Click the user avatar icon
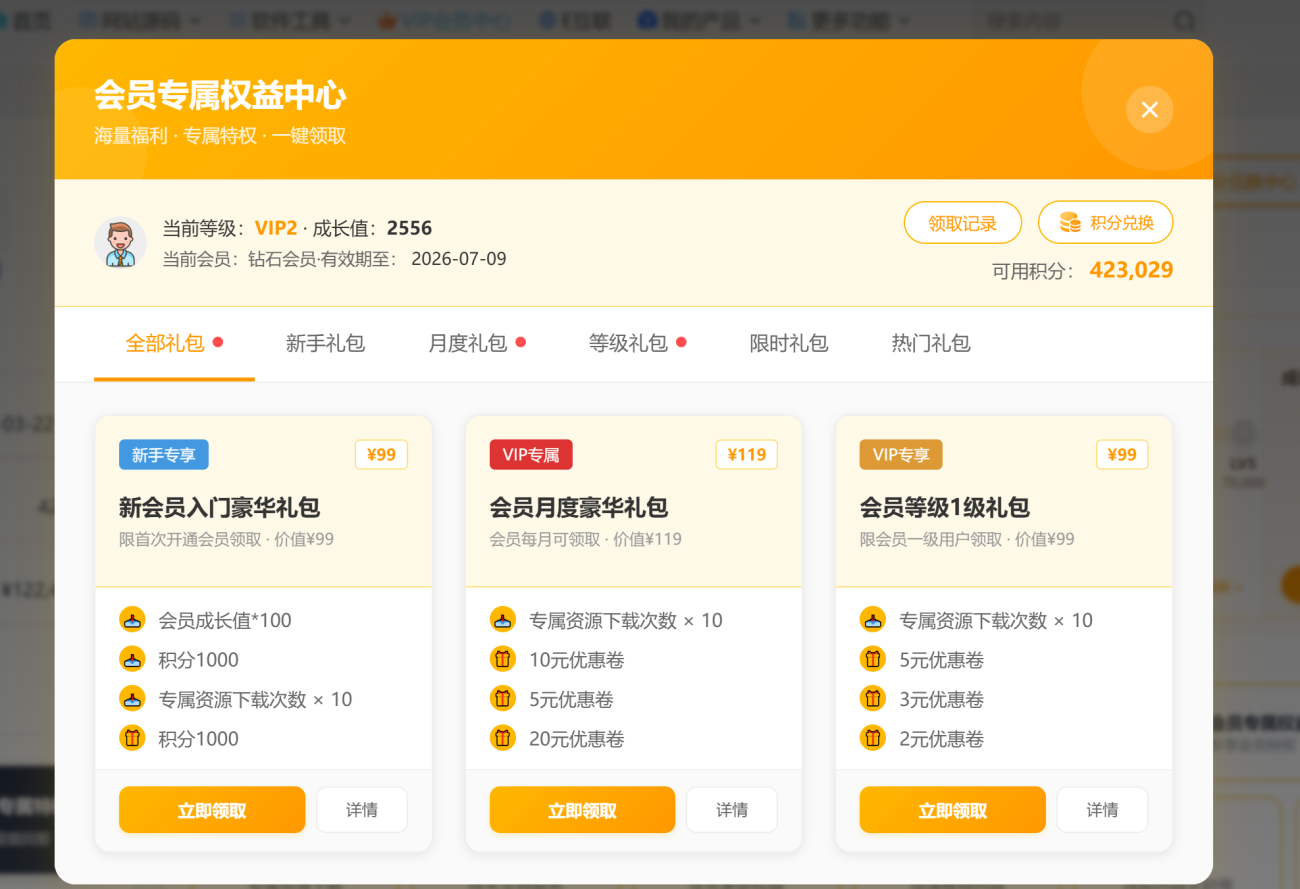The height and width of the screenshot is (889, 1300). point(121,242)
